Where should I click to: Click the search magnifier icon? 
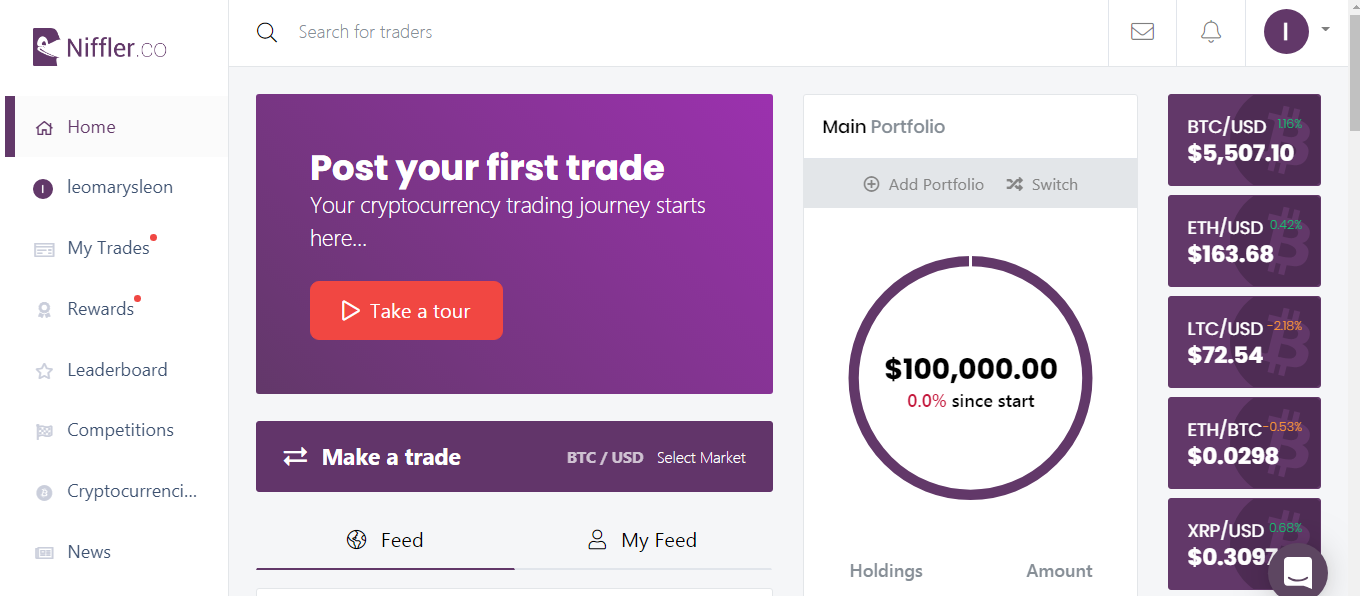267,32
